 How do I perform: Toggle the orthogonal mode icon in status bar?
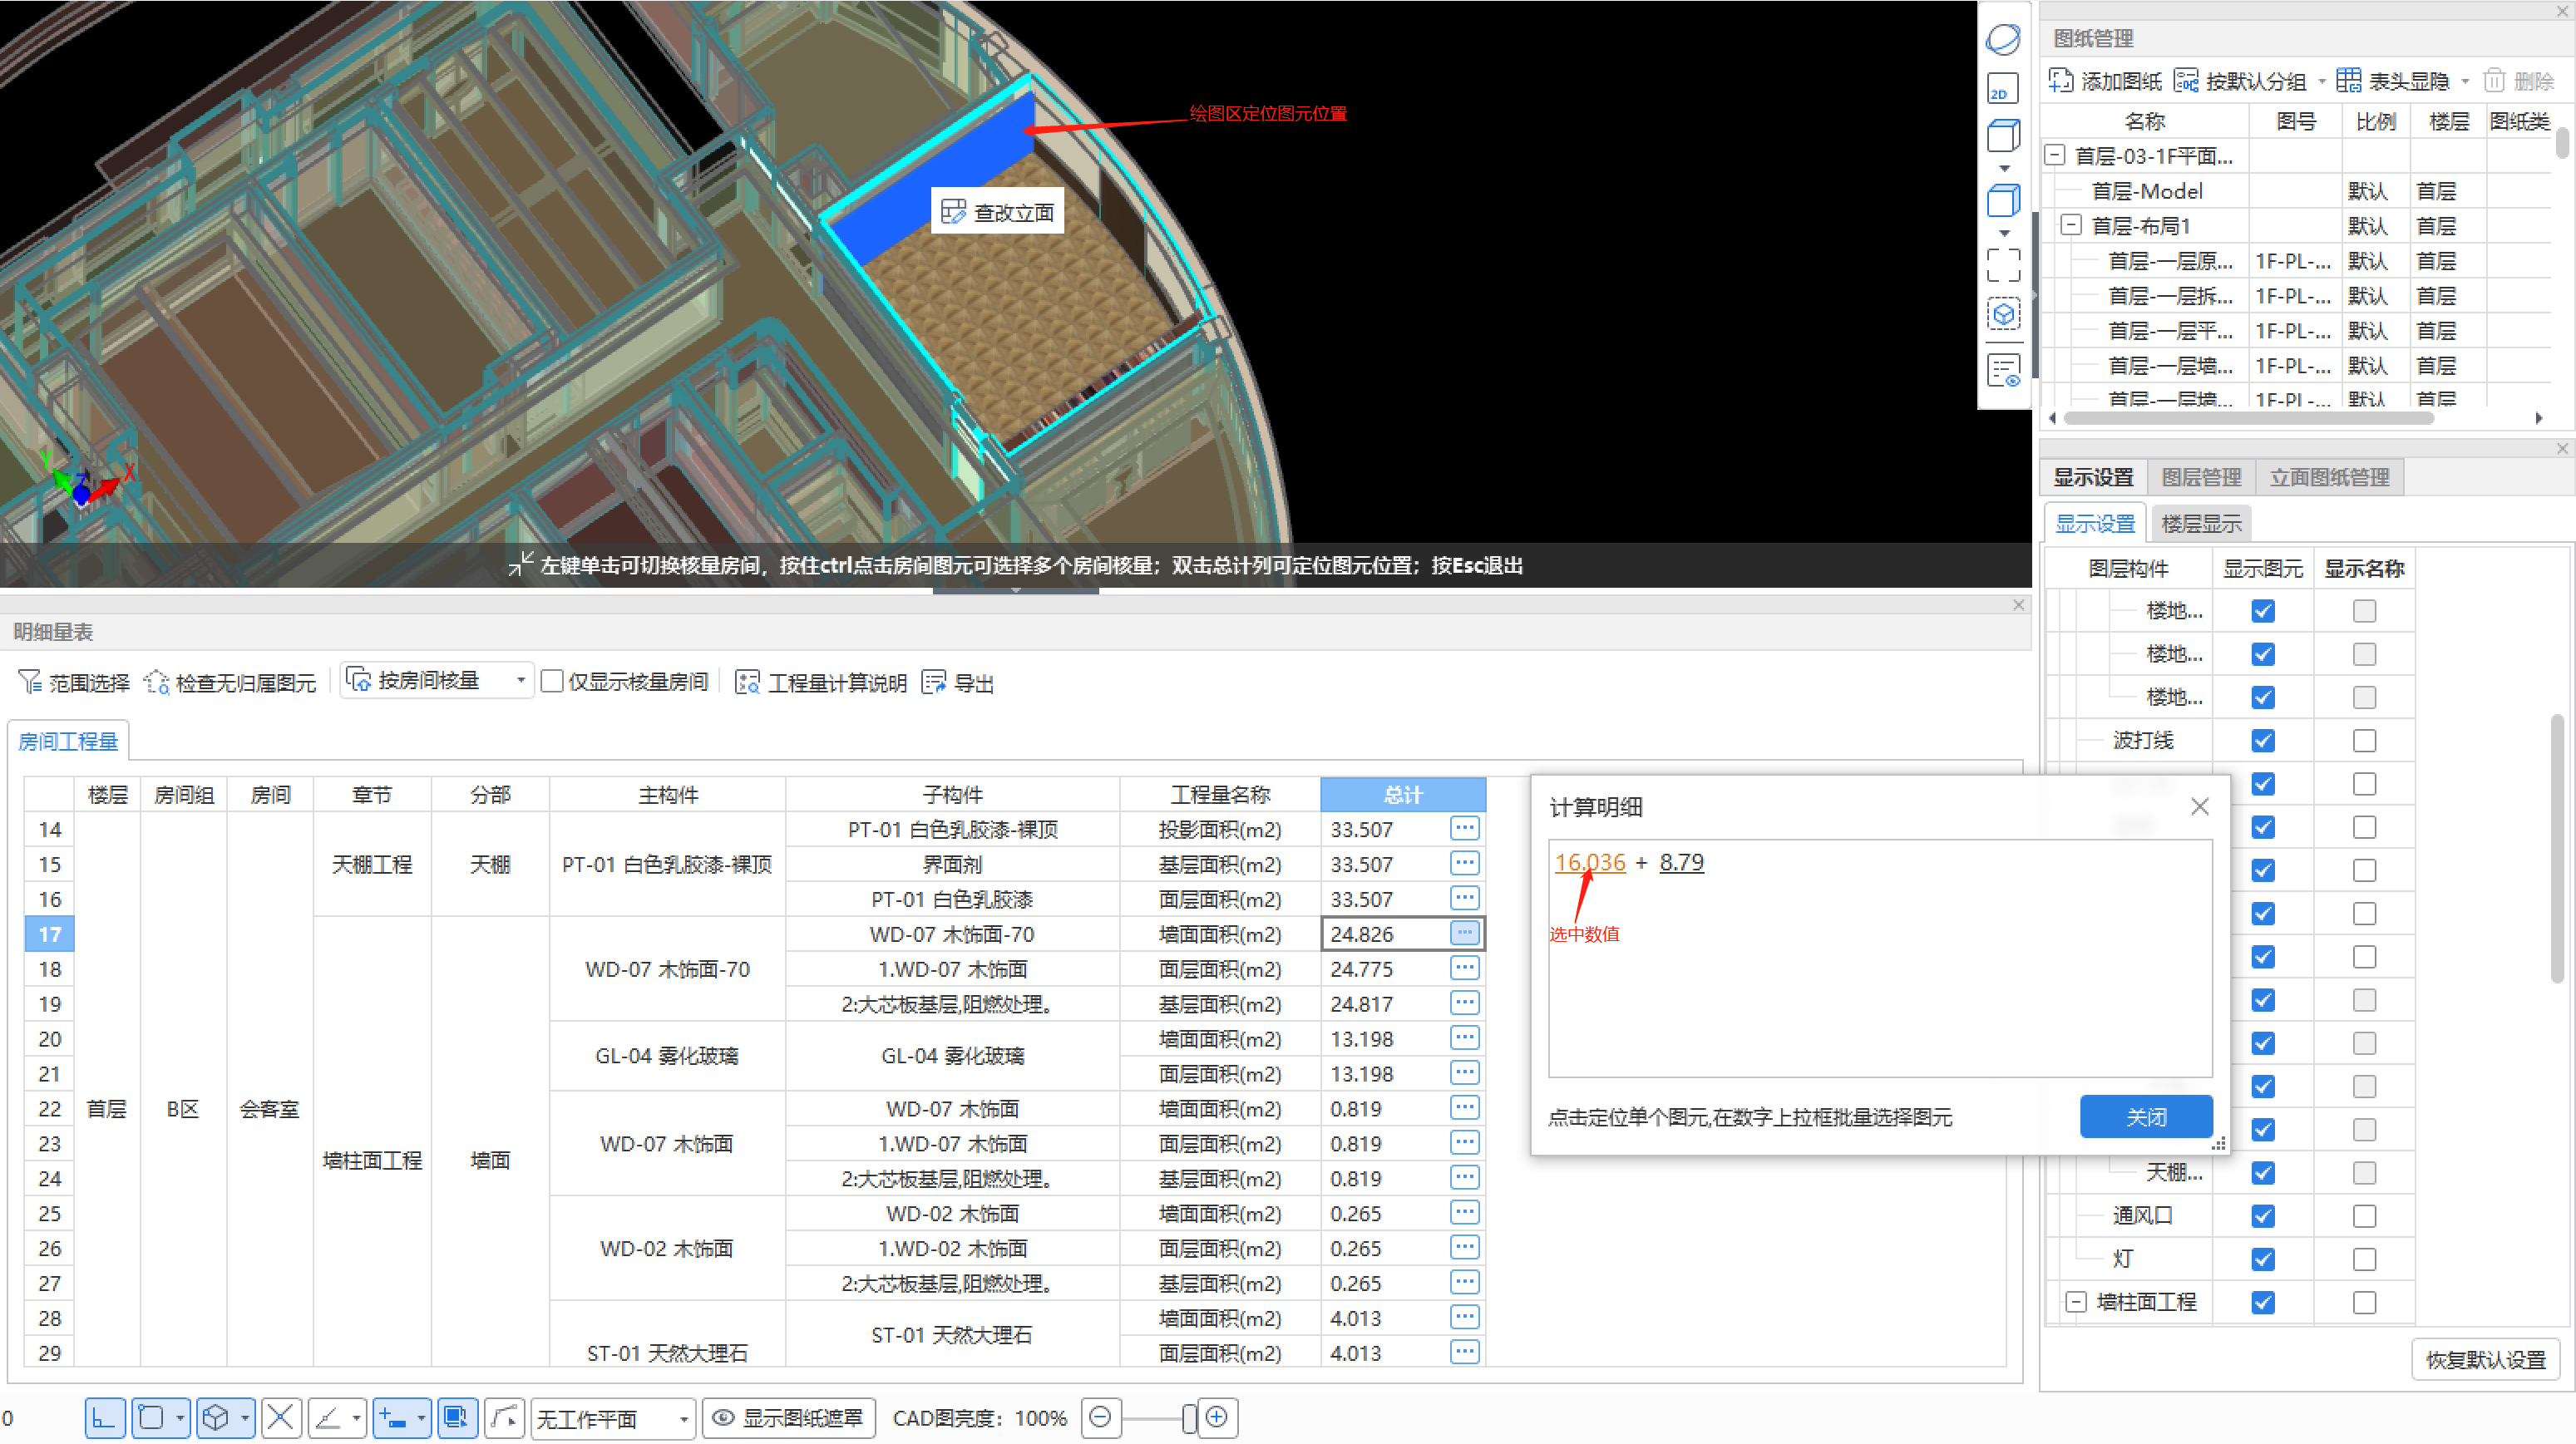[x=104, y=1417]
